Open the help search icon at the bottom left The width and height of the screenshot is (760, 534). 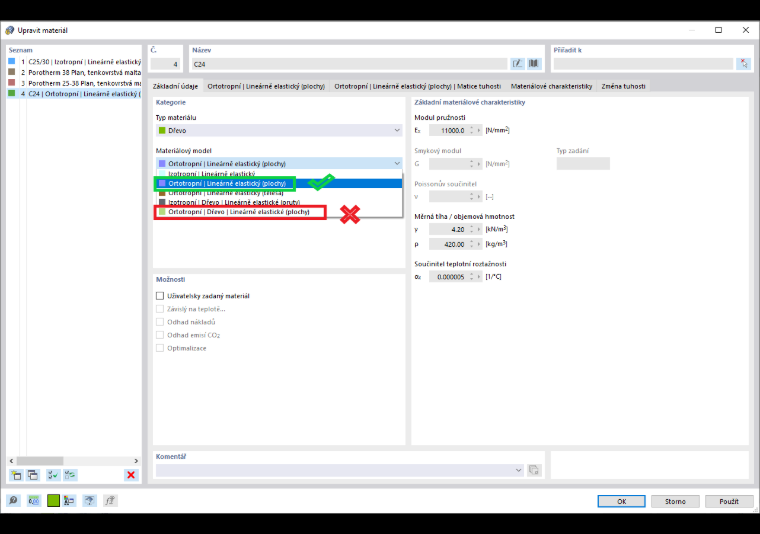point(14,501)
